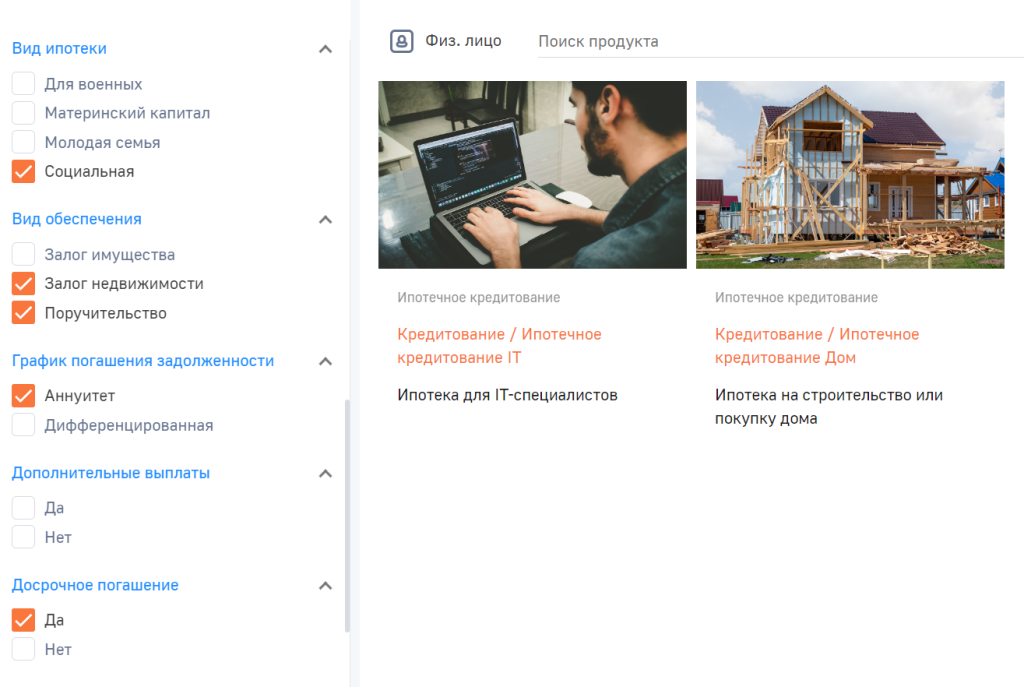Image resolution: width=1024 pixels, height=687 pixels.
Task: Tick the Молодая семья checkbox
Action: pos(24,142)
